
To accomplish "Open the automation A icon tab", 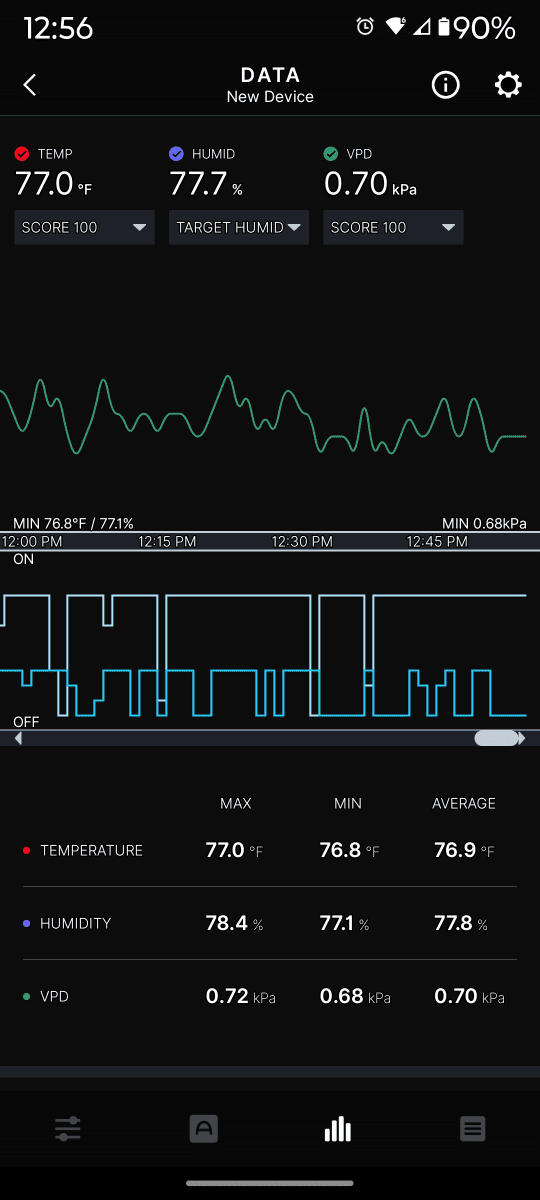I will pos(203,1130).
